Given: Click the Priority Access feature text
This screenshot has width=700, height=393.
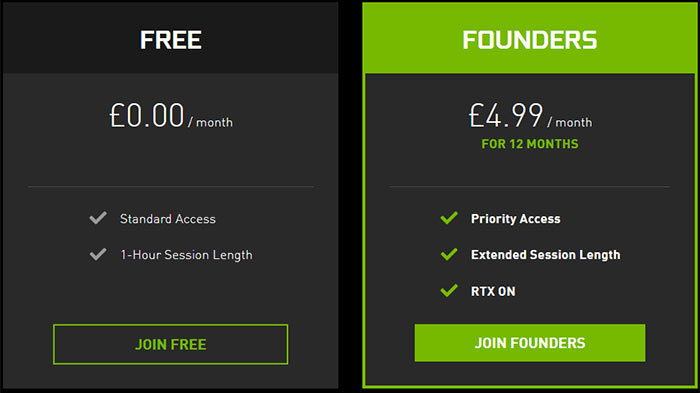Looking at the screenshot, I should point(516,219).
